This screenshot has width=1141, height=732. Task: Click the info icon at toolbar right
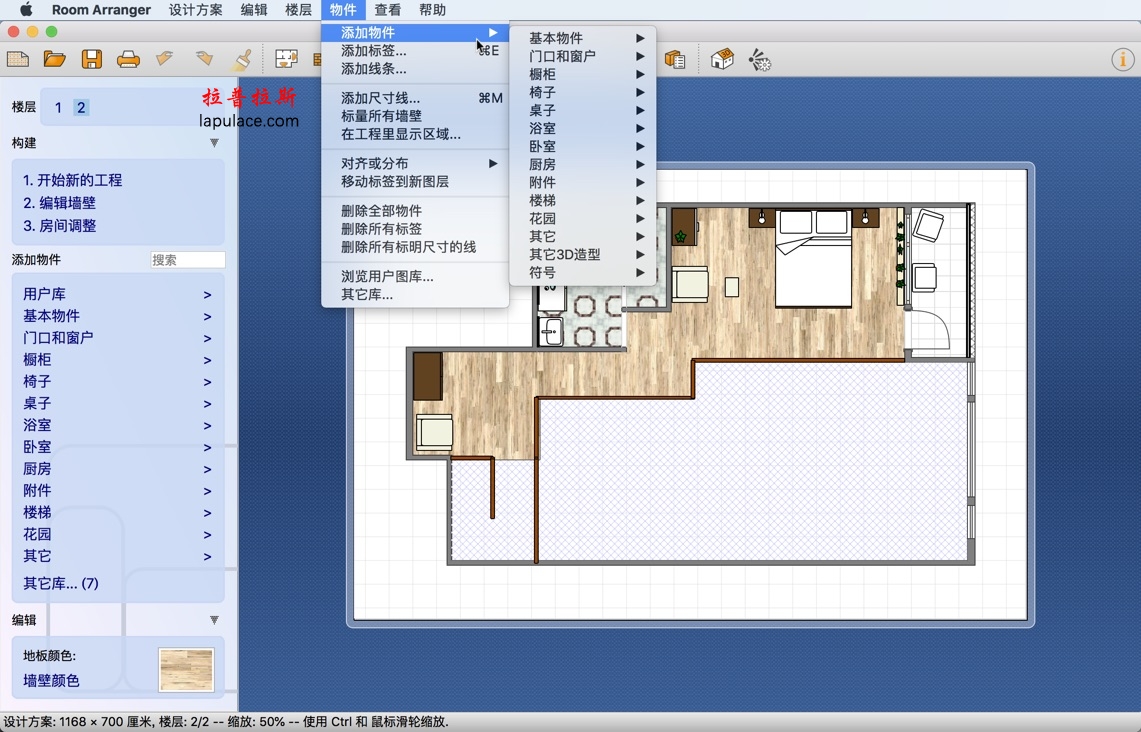click(x=1122, y=60)
